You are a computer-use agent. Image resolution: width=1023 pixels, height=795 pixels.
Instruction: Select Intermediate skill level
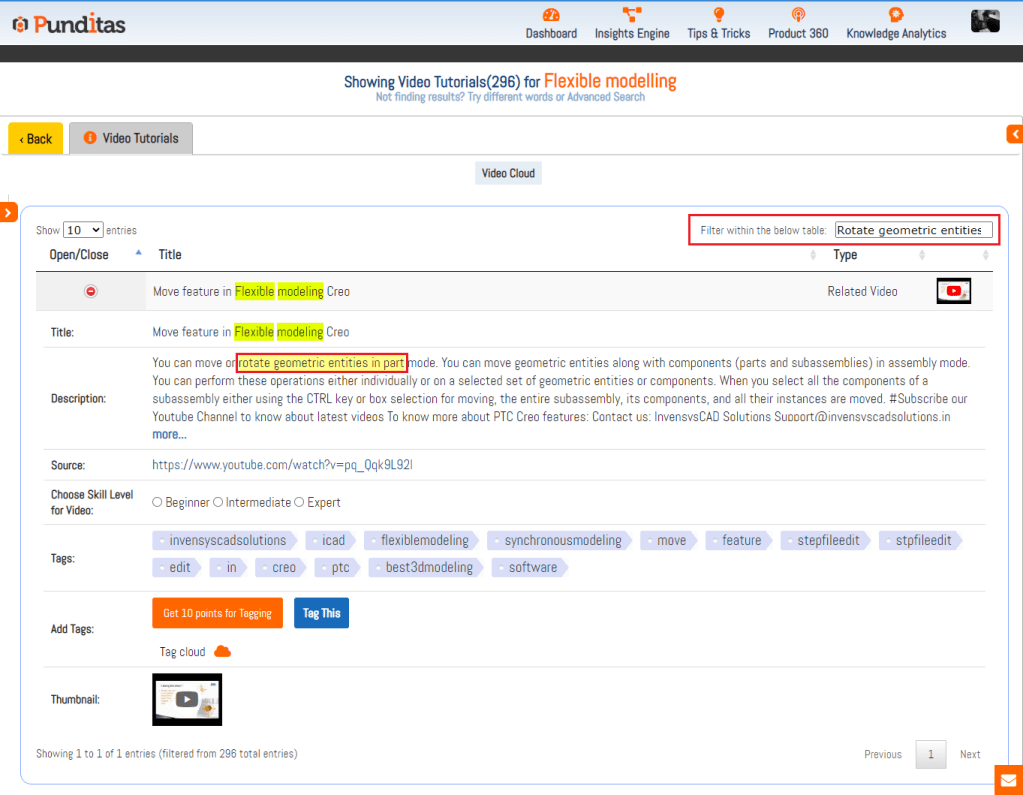(x=218, y=502)
